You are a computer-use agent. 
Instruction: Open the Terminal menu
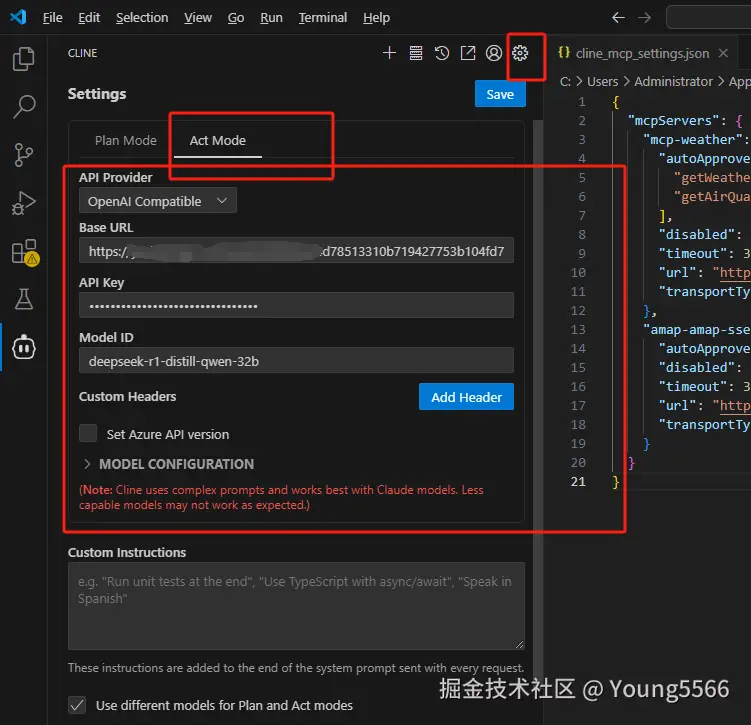point(323,18)
